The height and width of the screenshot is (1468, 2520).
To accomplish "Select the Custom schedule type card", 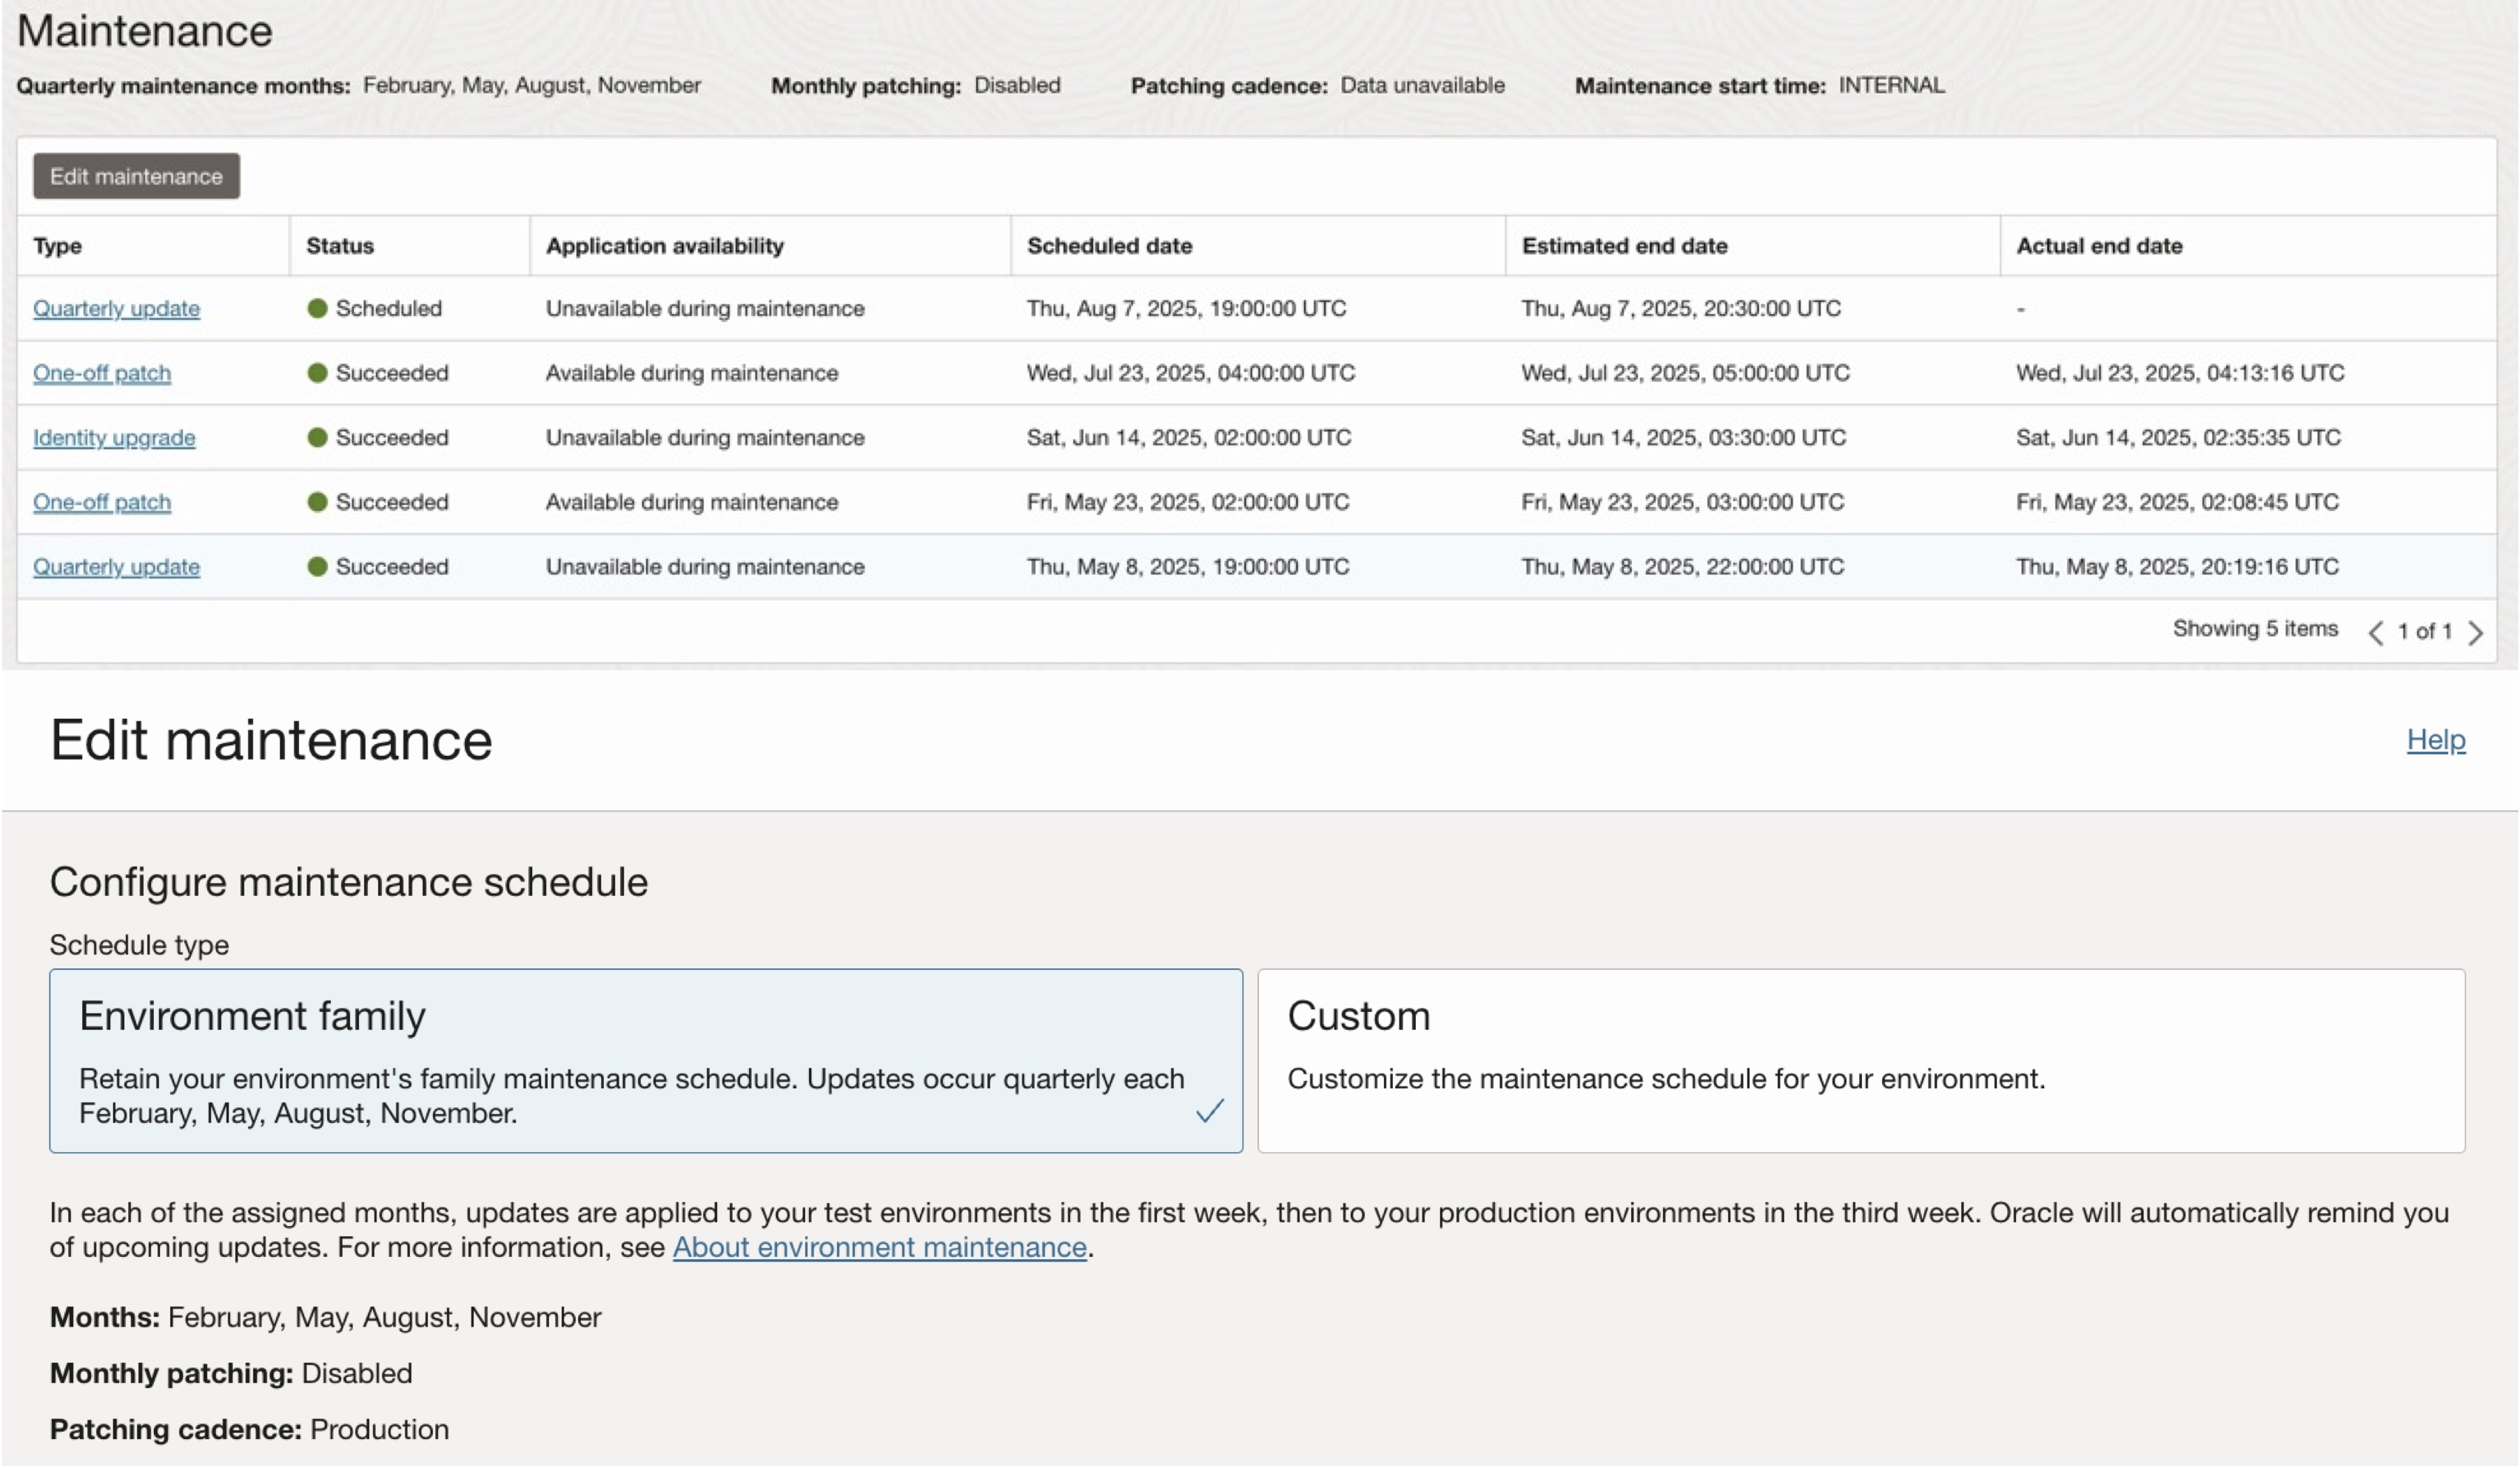I will click(1860, 1060).
